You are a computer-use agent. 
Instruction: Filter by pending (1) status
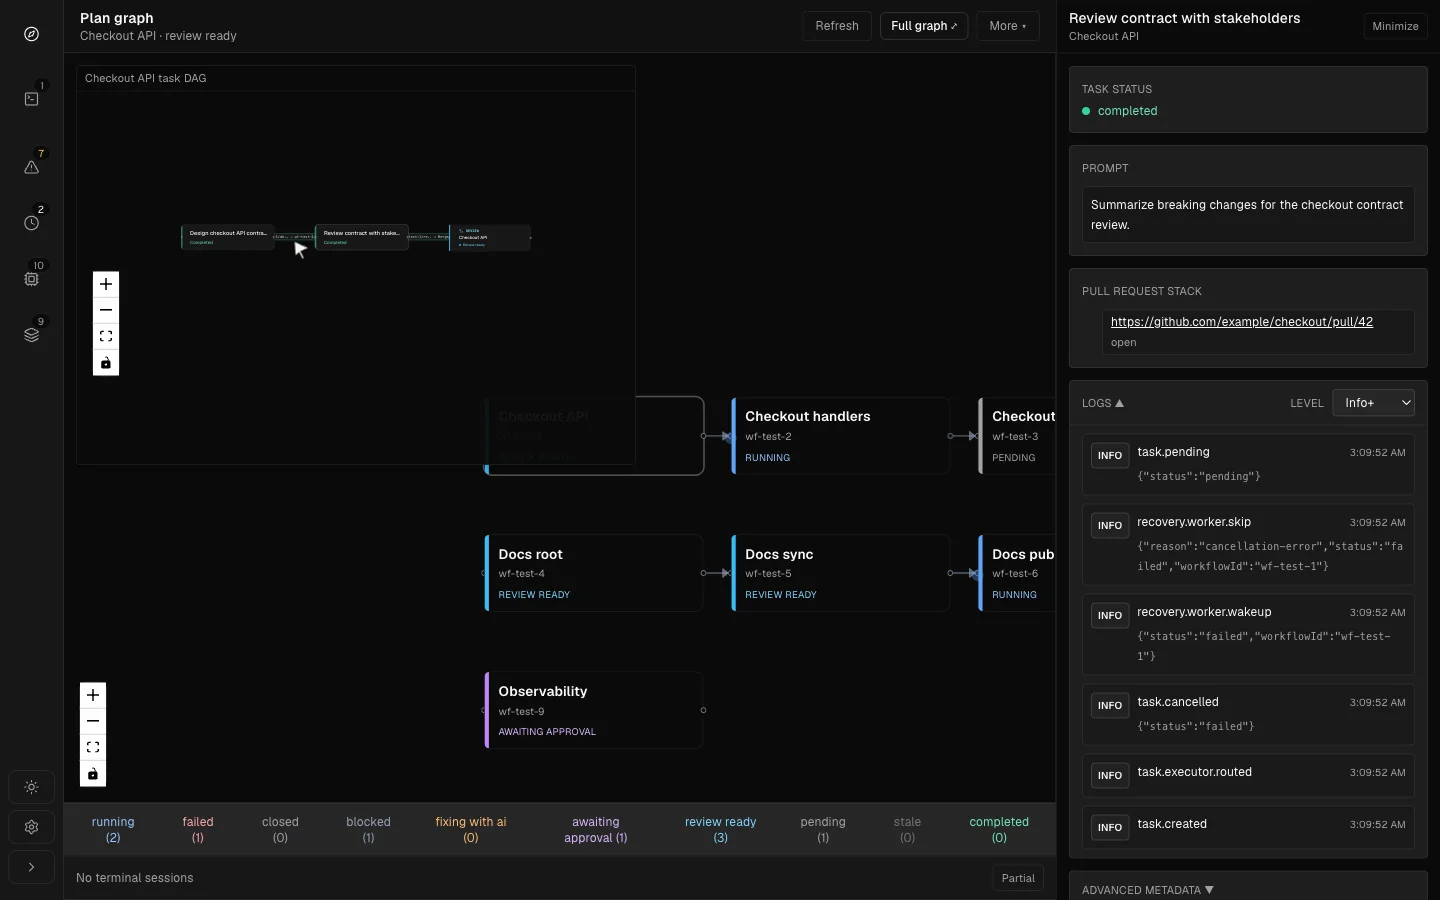tap(823, 830)
